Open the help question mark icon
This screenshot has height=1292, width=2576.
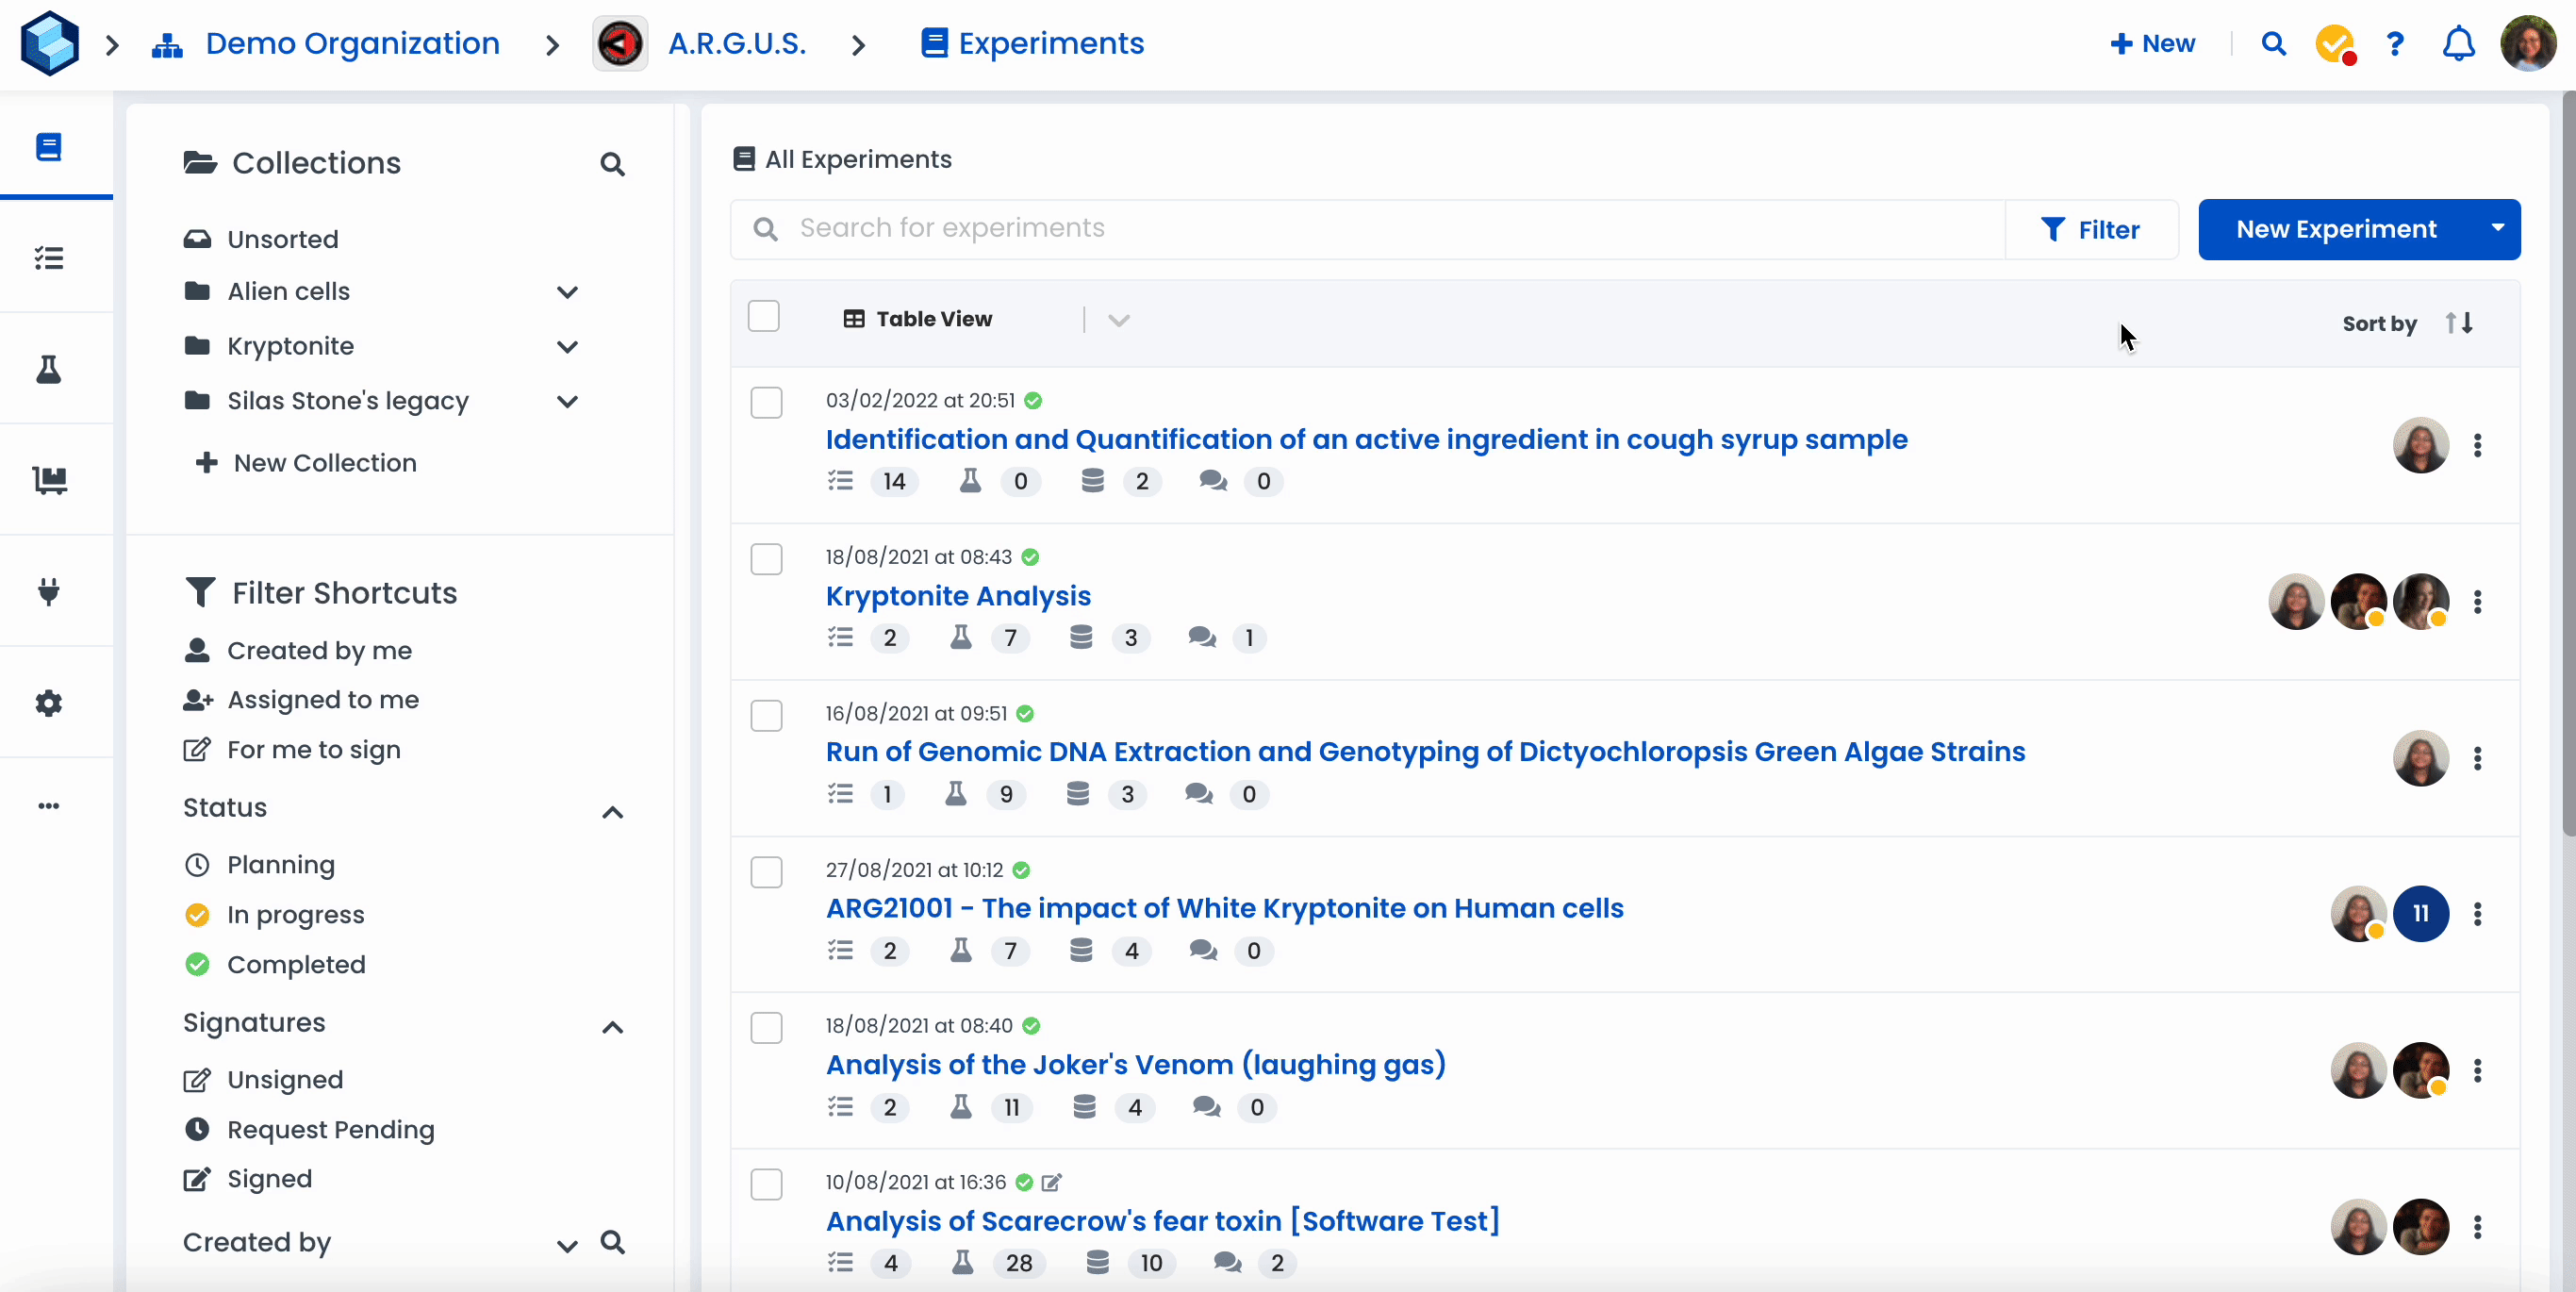point(2395,44)
